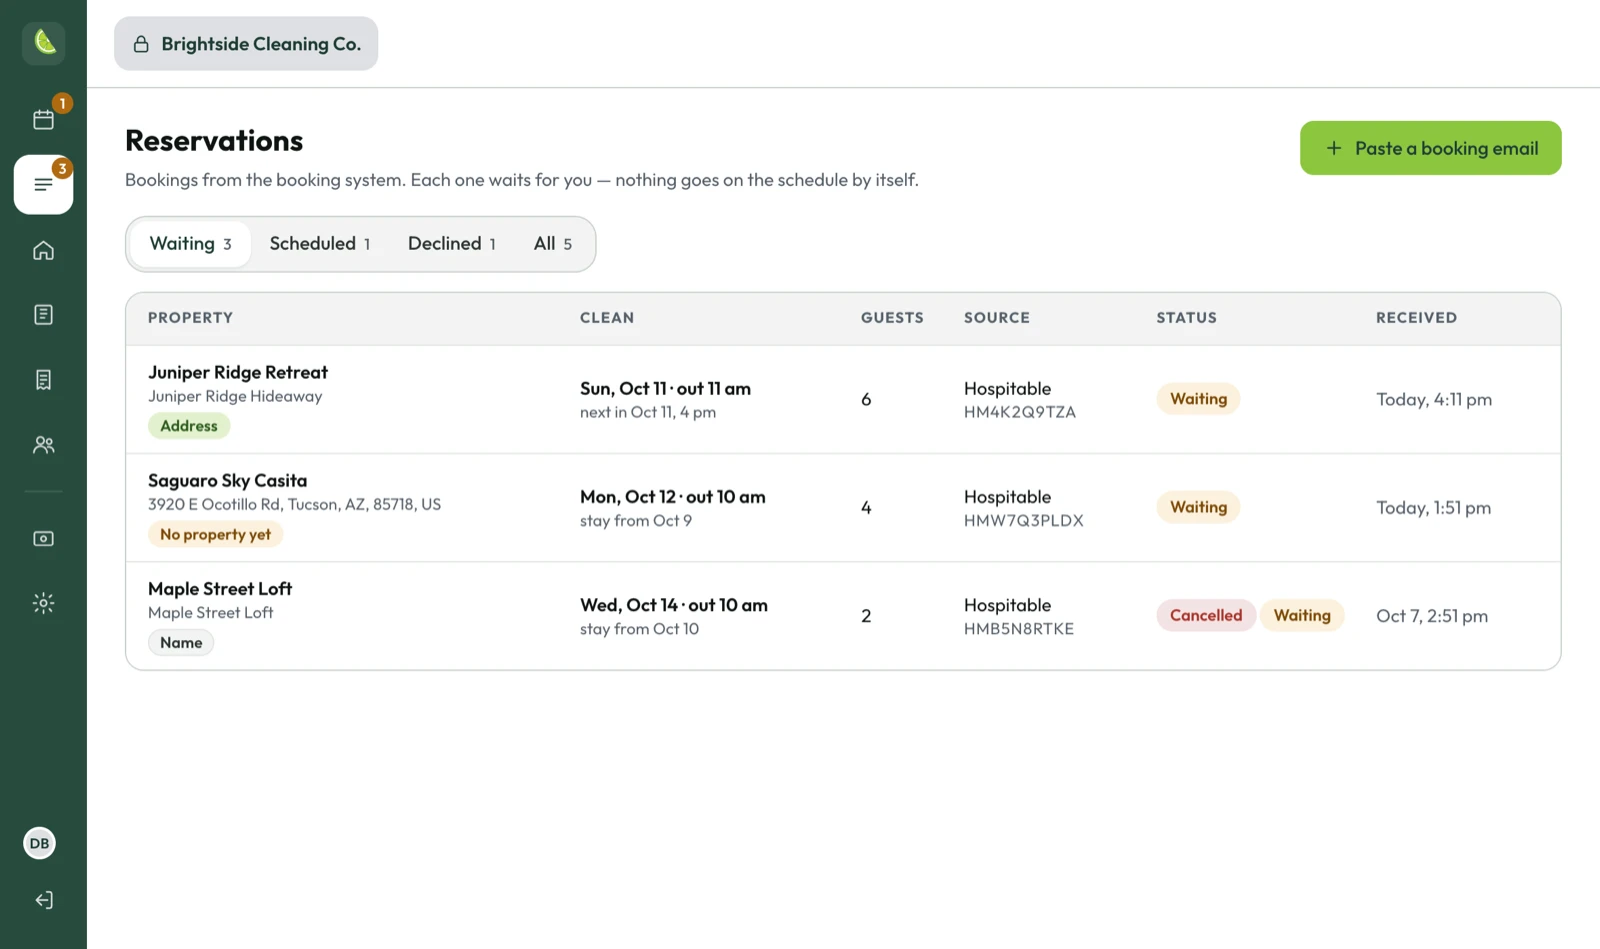This screenshot has height=949, width=1600.
Task: Click the Cancelled status badge
Action: pos(1206,615)
